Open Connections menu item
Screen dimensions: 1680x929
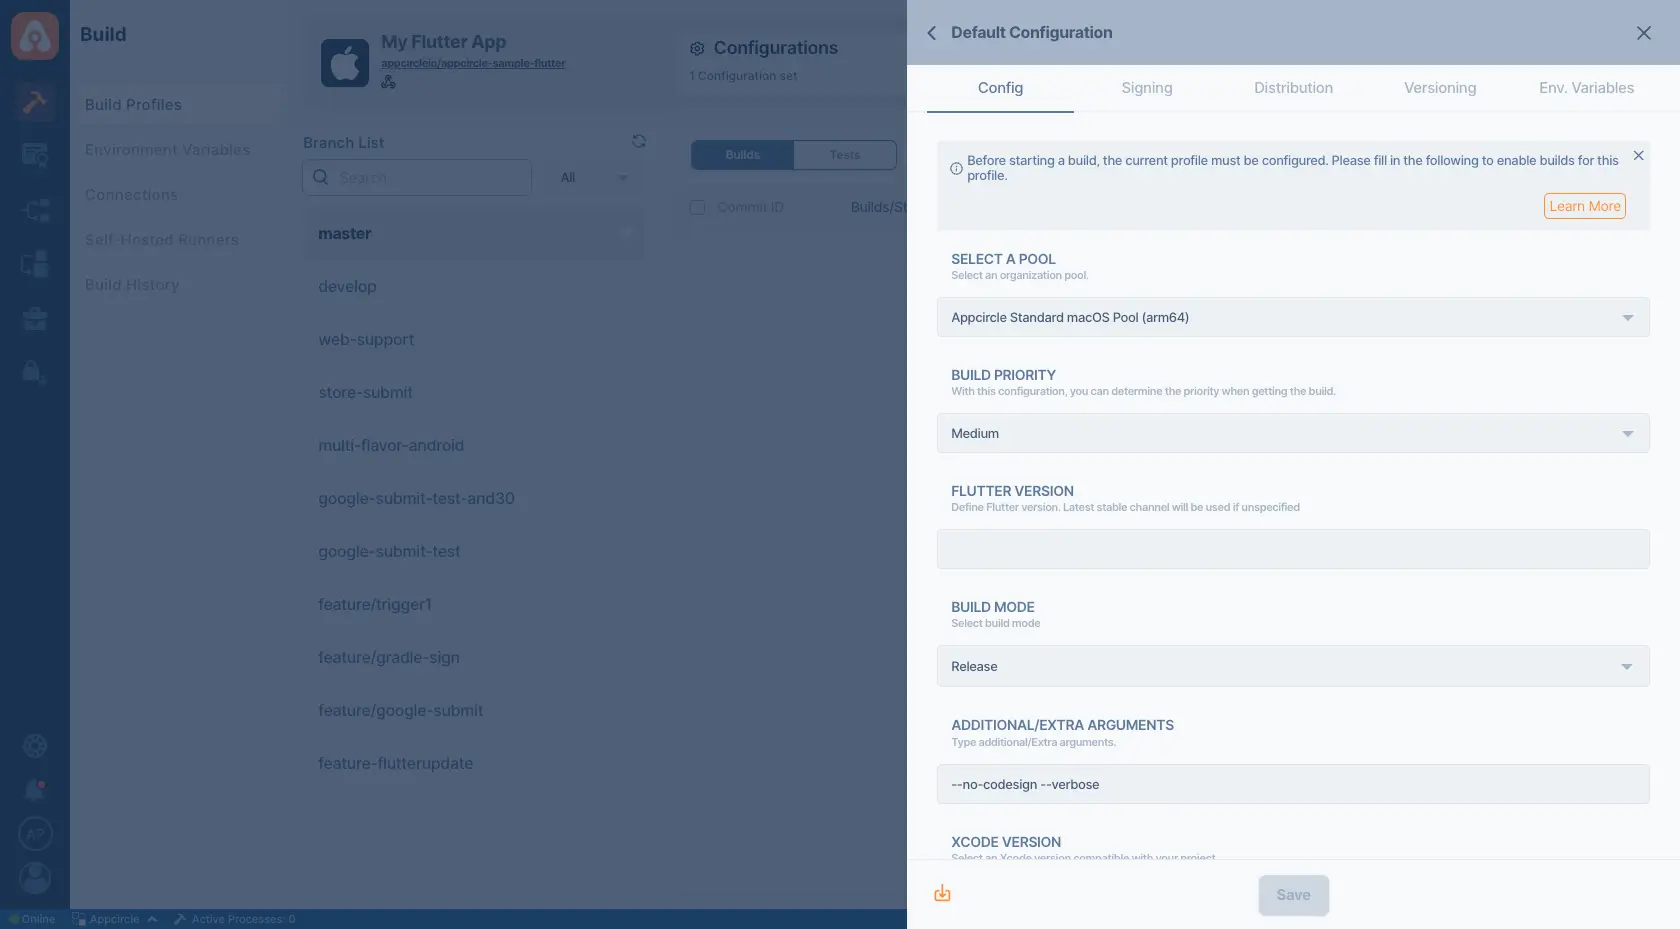pyautogui.click(x=131, y=195)
